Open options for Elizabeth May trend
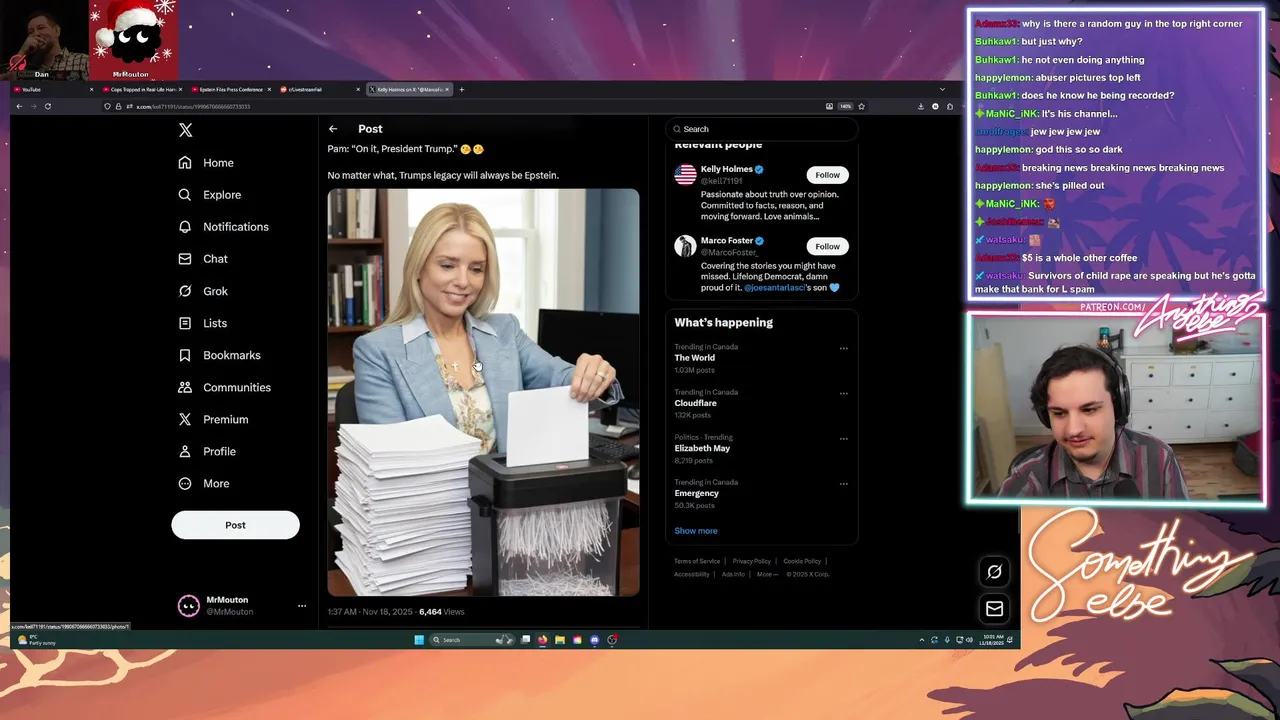 (x=844, y=439)
